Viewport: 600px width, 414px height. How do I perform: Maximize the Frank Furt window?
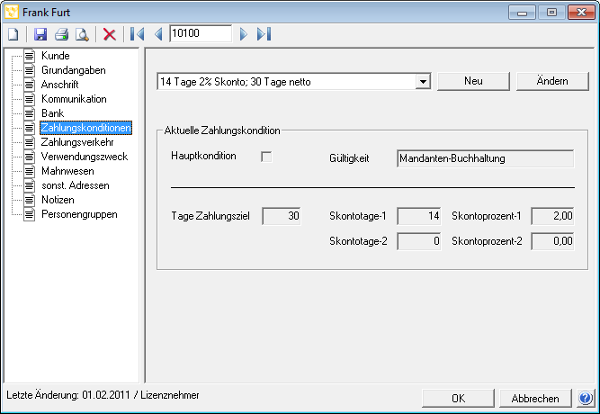pos(551,12)
